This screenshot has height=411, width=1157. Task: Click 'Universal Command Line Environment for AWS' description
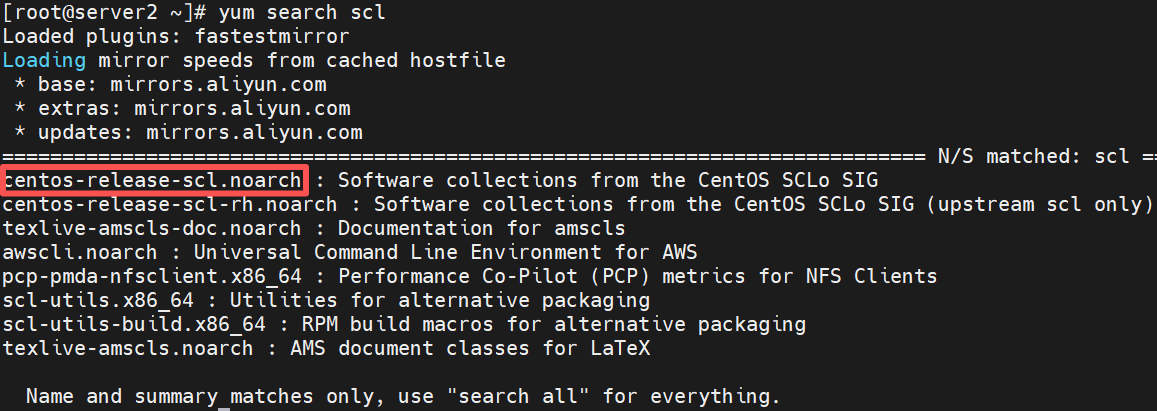[446, 252]
